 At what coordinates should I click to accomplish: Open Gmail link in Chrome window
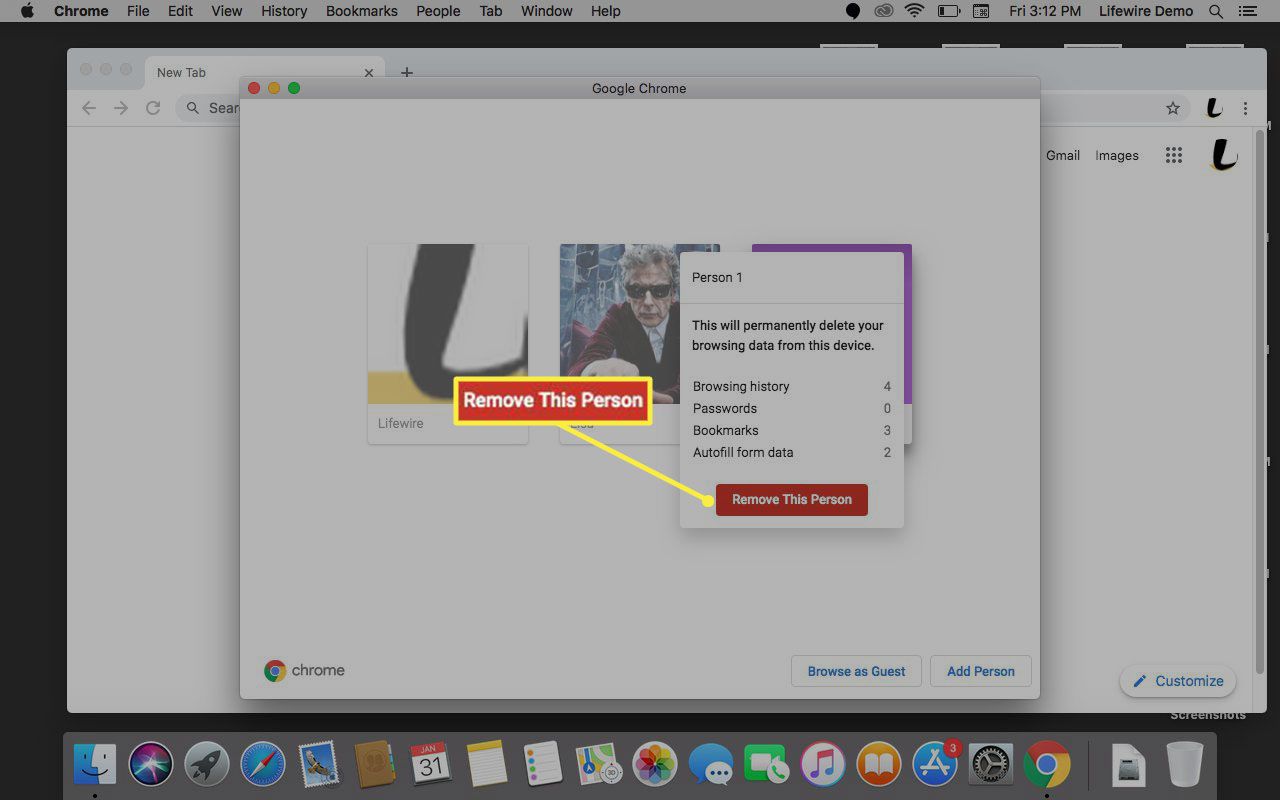tap(1063, 155)
